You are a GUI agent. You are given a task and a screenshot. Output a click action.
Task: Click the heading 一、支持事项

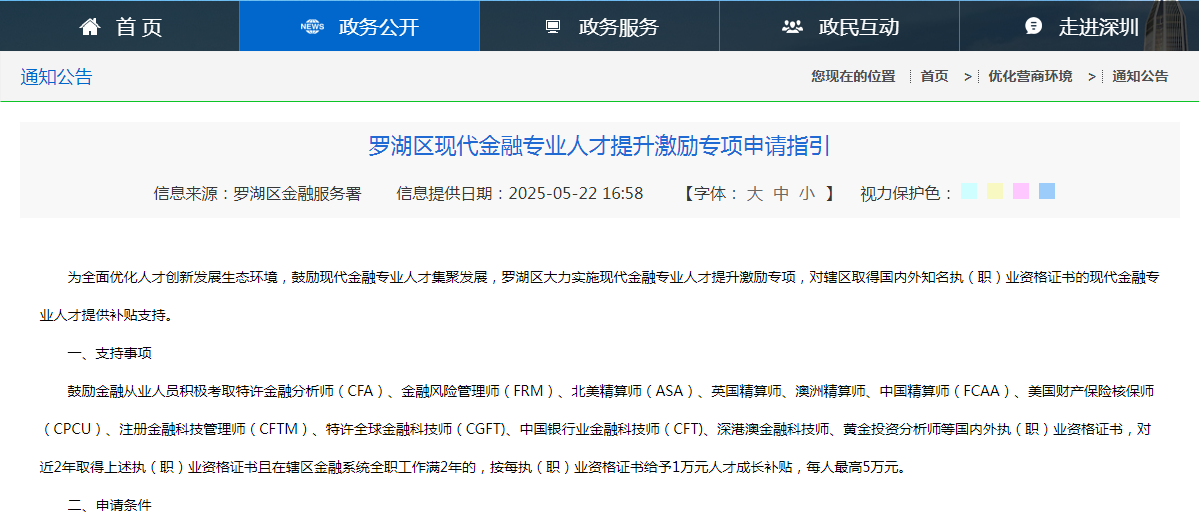[109, 353]
